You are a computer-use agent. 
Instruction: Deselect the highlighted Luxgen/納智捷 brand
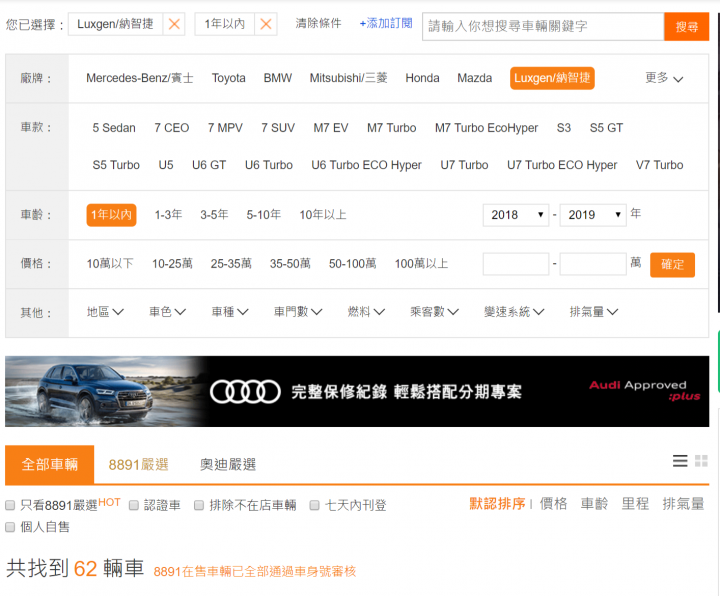552,78
